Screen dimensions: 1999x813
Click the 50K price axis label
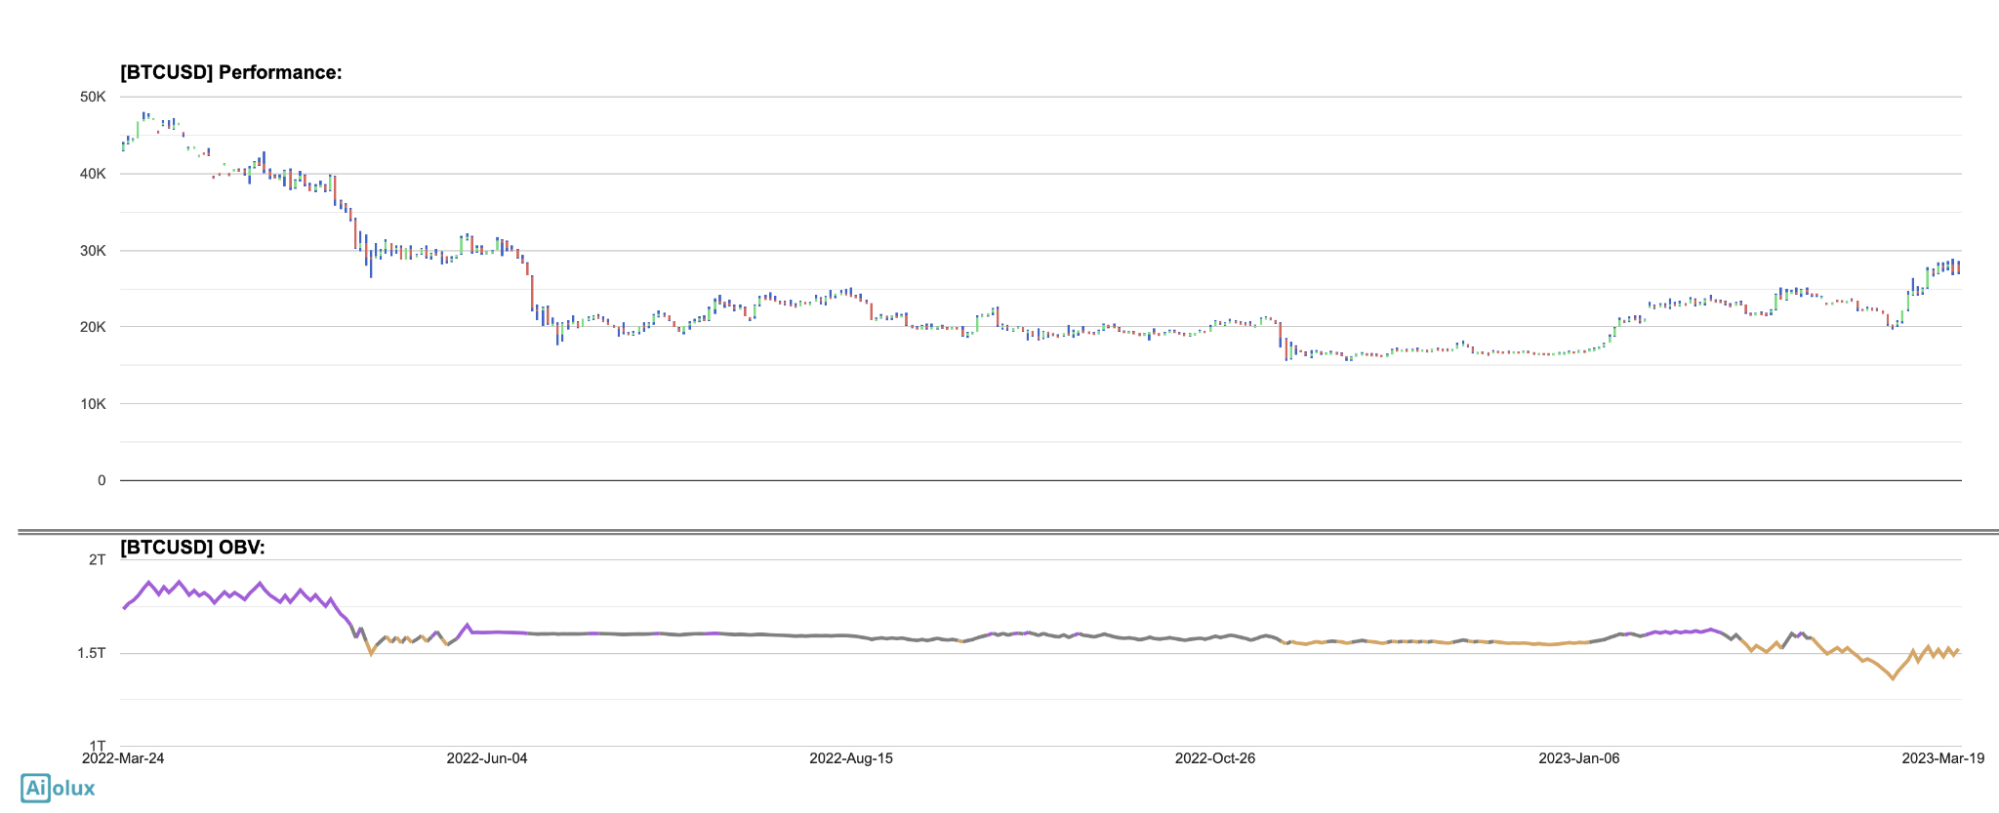pos(93,97)
